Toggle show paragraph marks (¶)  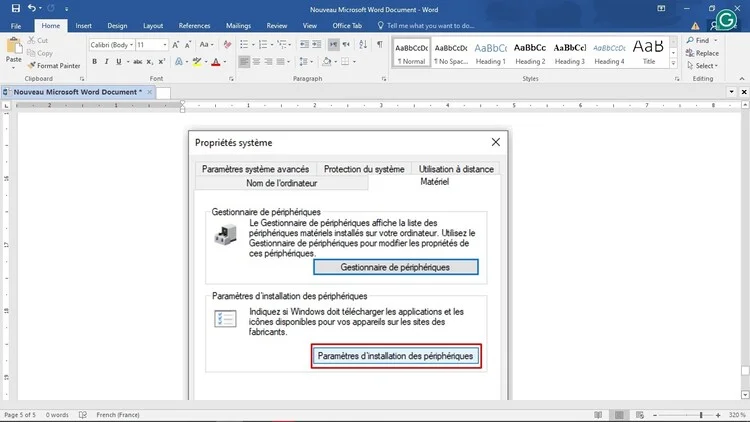pyautogui.click(x=379, y=45)
